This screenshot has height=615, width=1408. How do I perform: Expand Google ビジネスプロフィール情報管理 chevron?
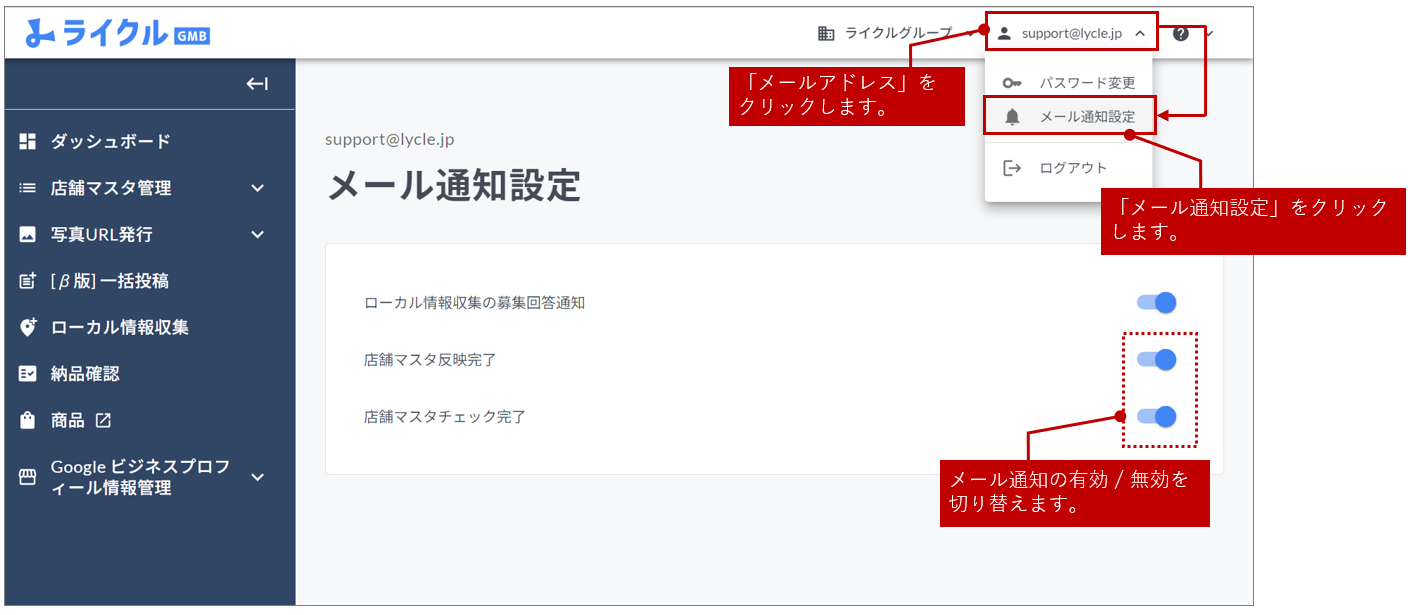click(x=257, y=477)
